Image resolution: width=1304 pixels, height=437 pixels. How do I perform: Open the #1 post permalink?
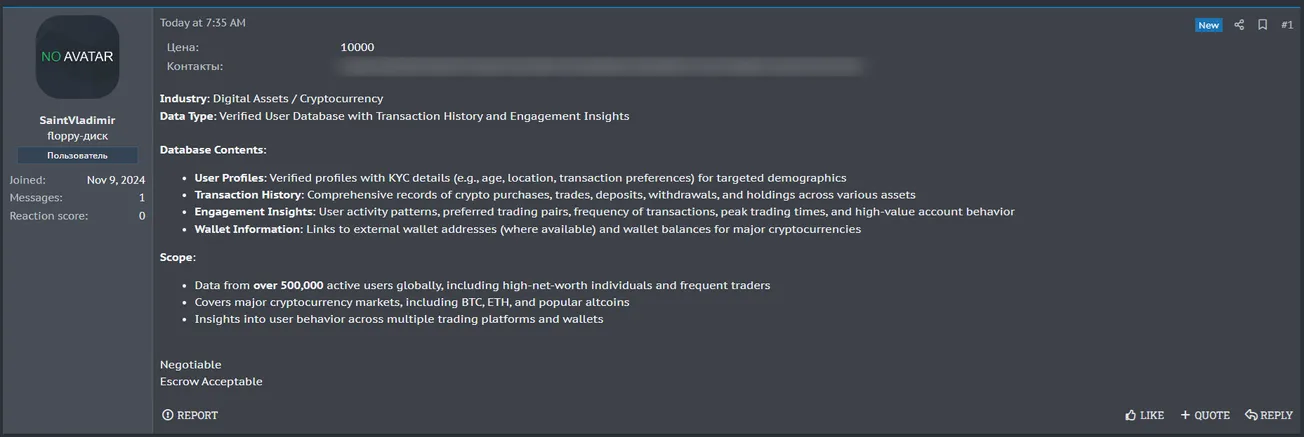coord(1287,25)
